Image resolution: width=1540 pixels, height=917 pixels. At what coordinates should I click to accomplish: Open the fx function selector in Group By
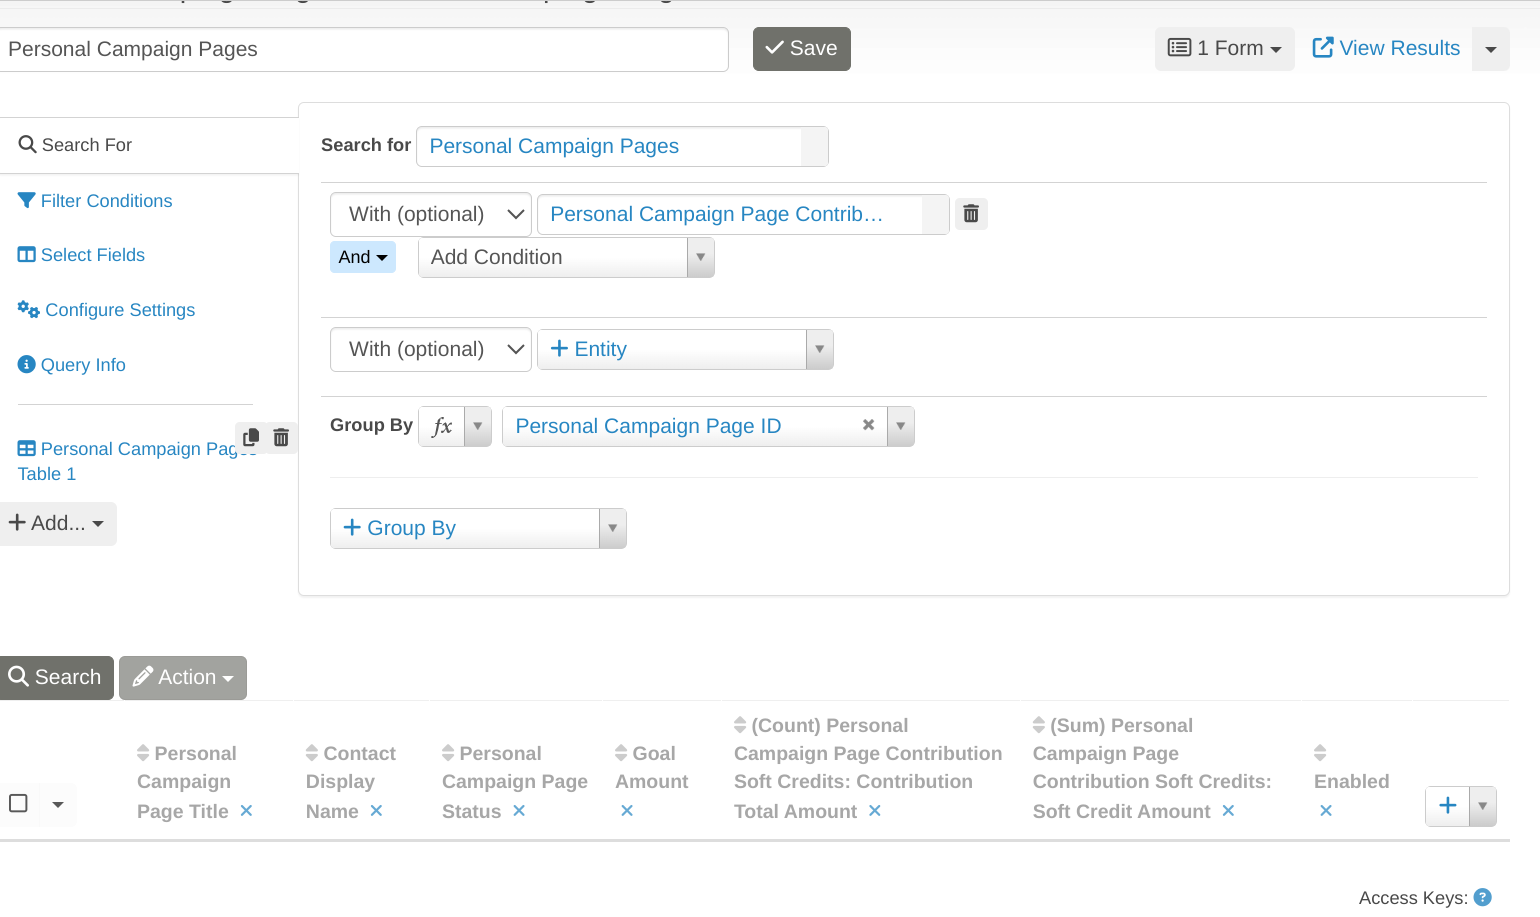point(455,426)
